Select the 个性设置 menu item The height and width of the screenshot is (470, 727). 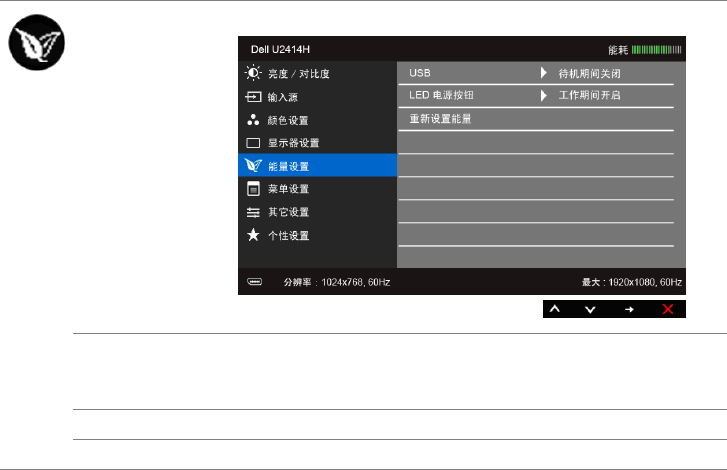pyautogui.click(x=318, y=235)
